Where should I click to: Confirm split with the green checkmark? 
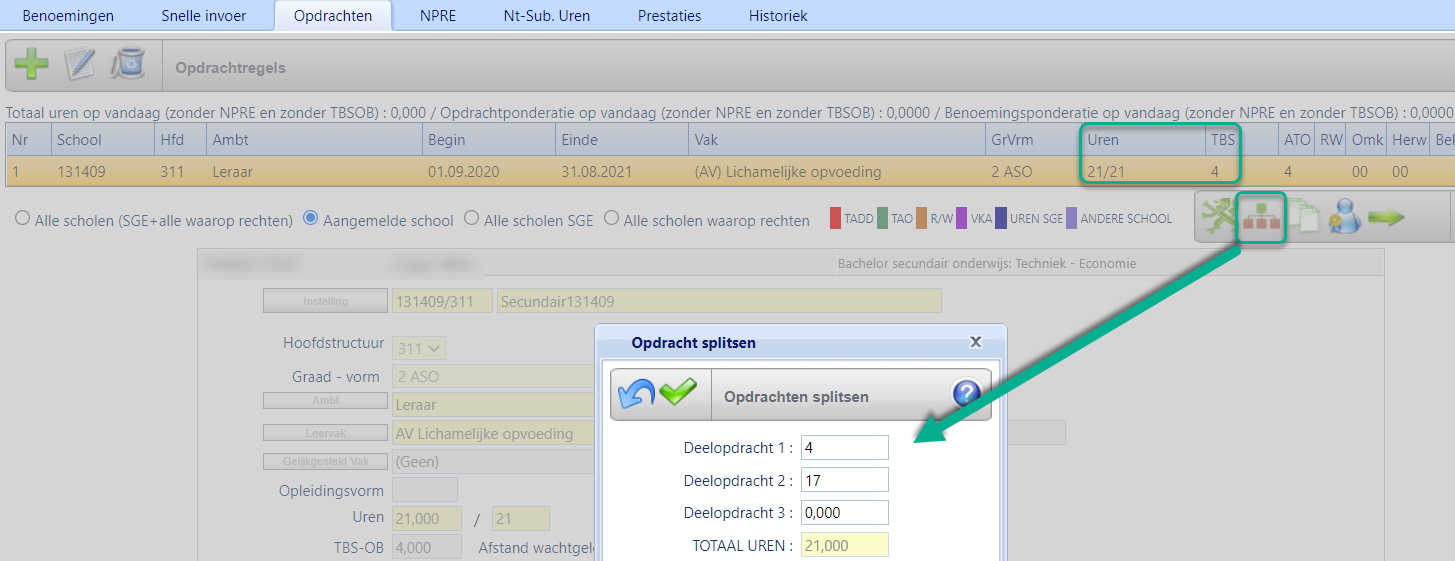point(677,394)
